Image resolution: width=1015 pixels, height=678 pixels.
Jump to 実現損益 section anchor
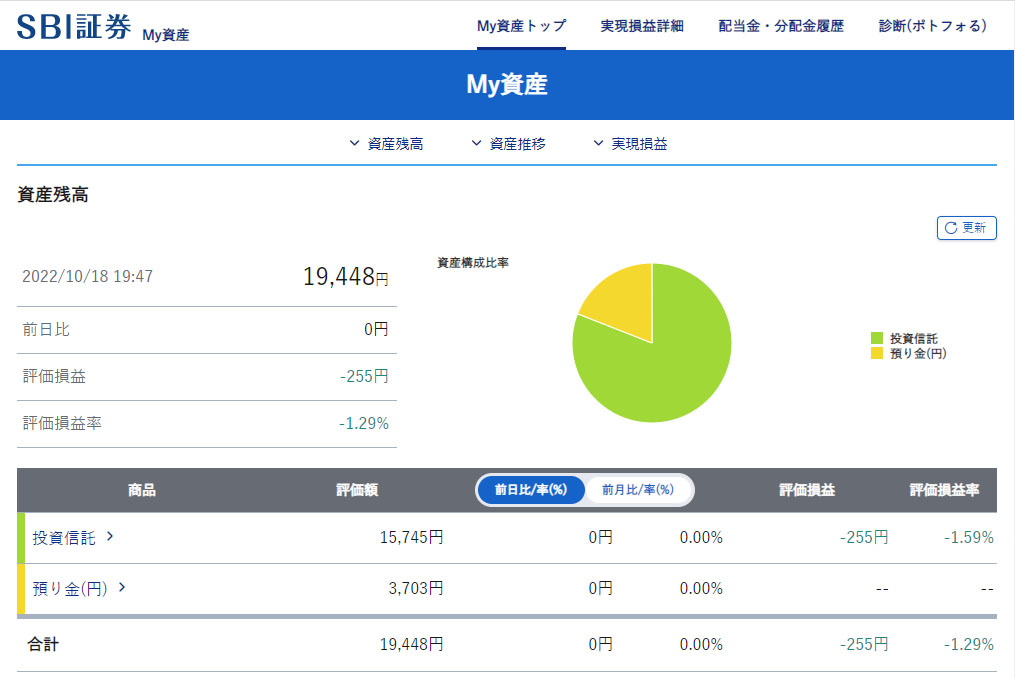(x=630, y=144)
